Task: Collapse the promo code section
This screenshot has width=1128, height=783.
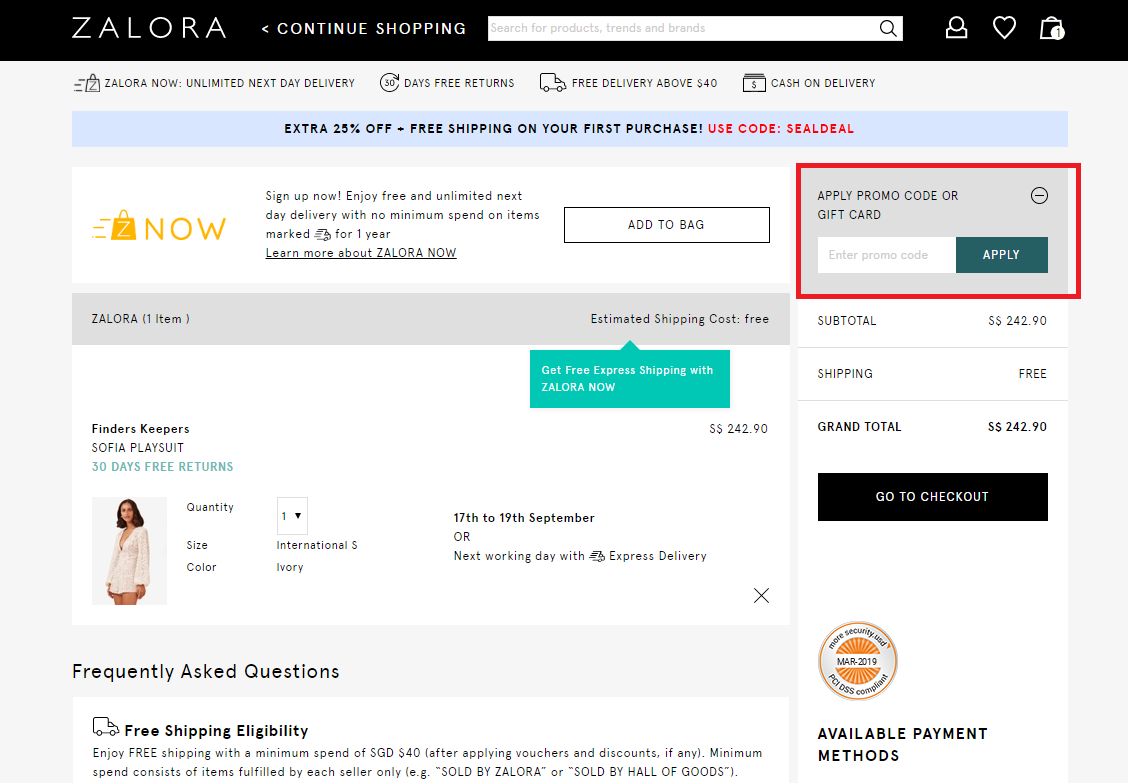Action: click(x=1039, y=196)
